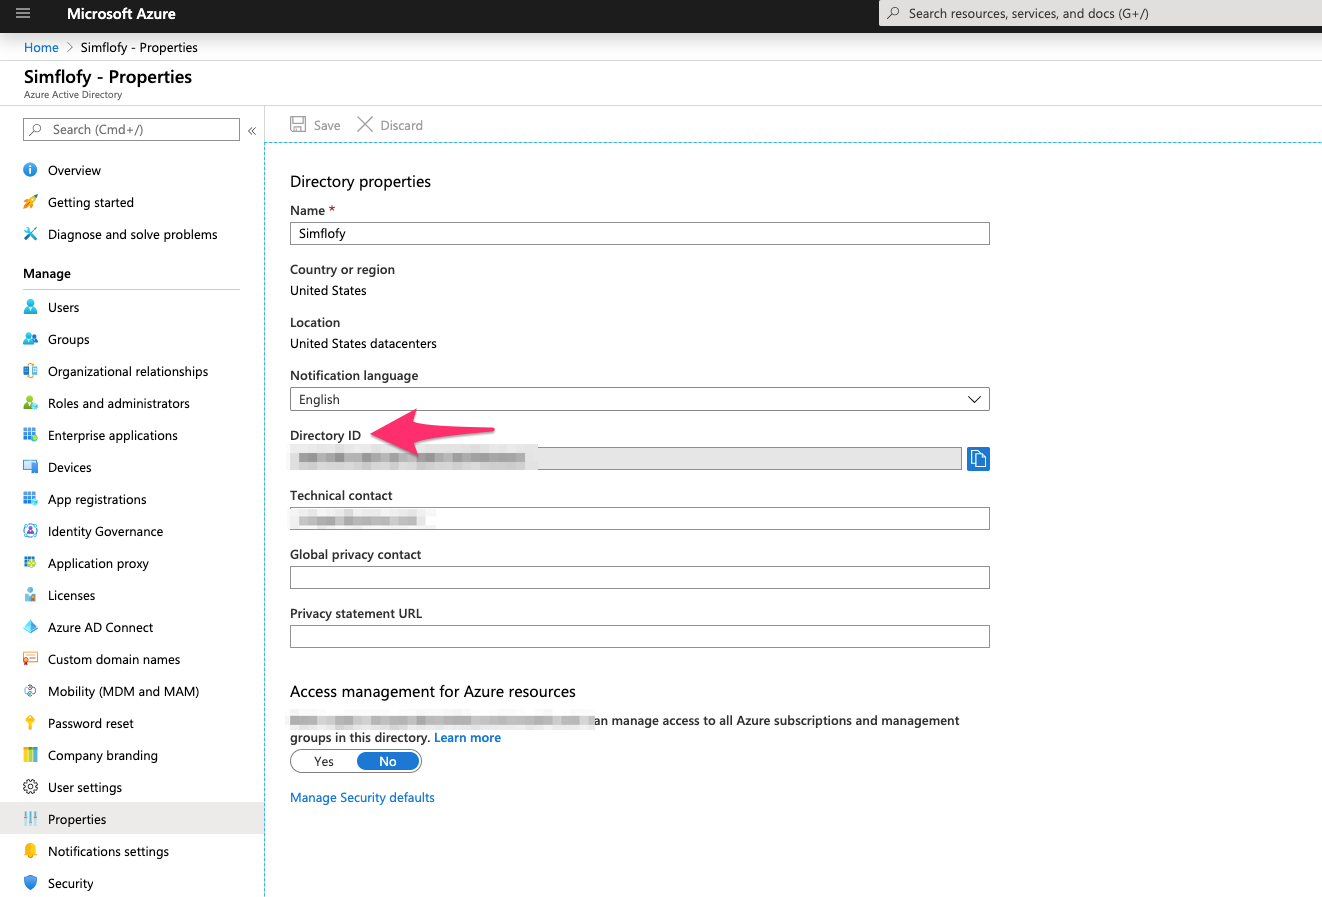Open the Notification language dropdown
This screenshot has width=1322, height=897.
(639, 399)
